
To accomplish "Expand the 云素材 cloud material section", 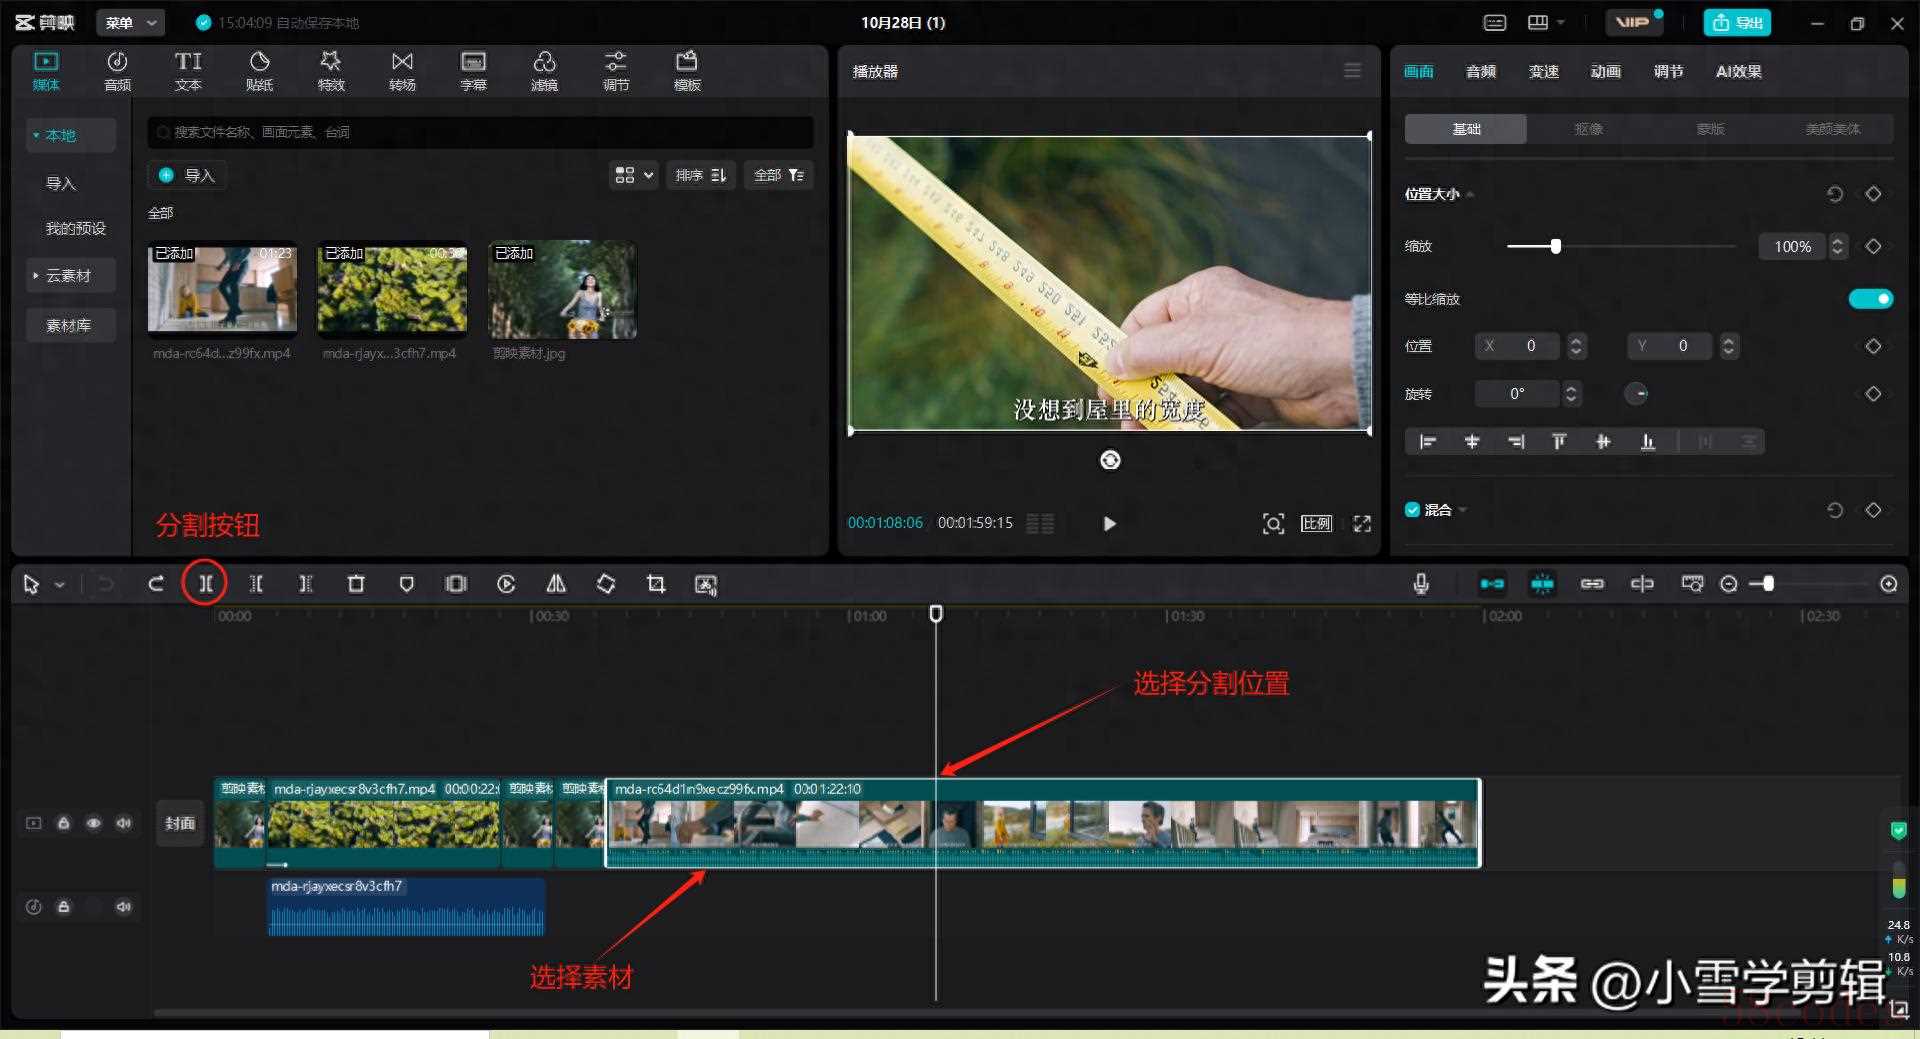I will (68, 276).
